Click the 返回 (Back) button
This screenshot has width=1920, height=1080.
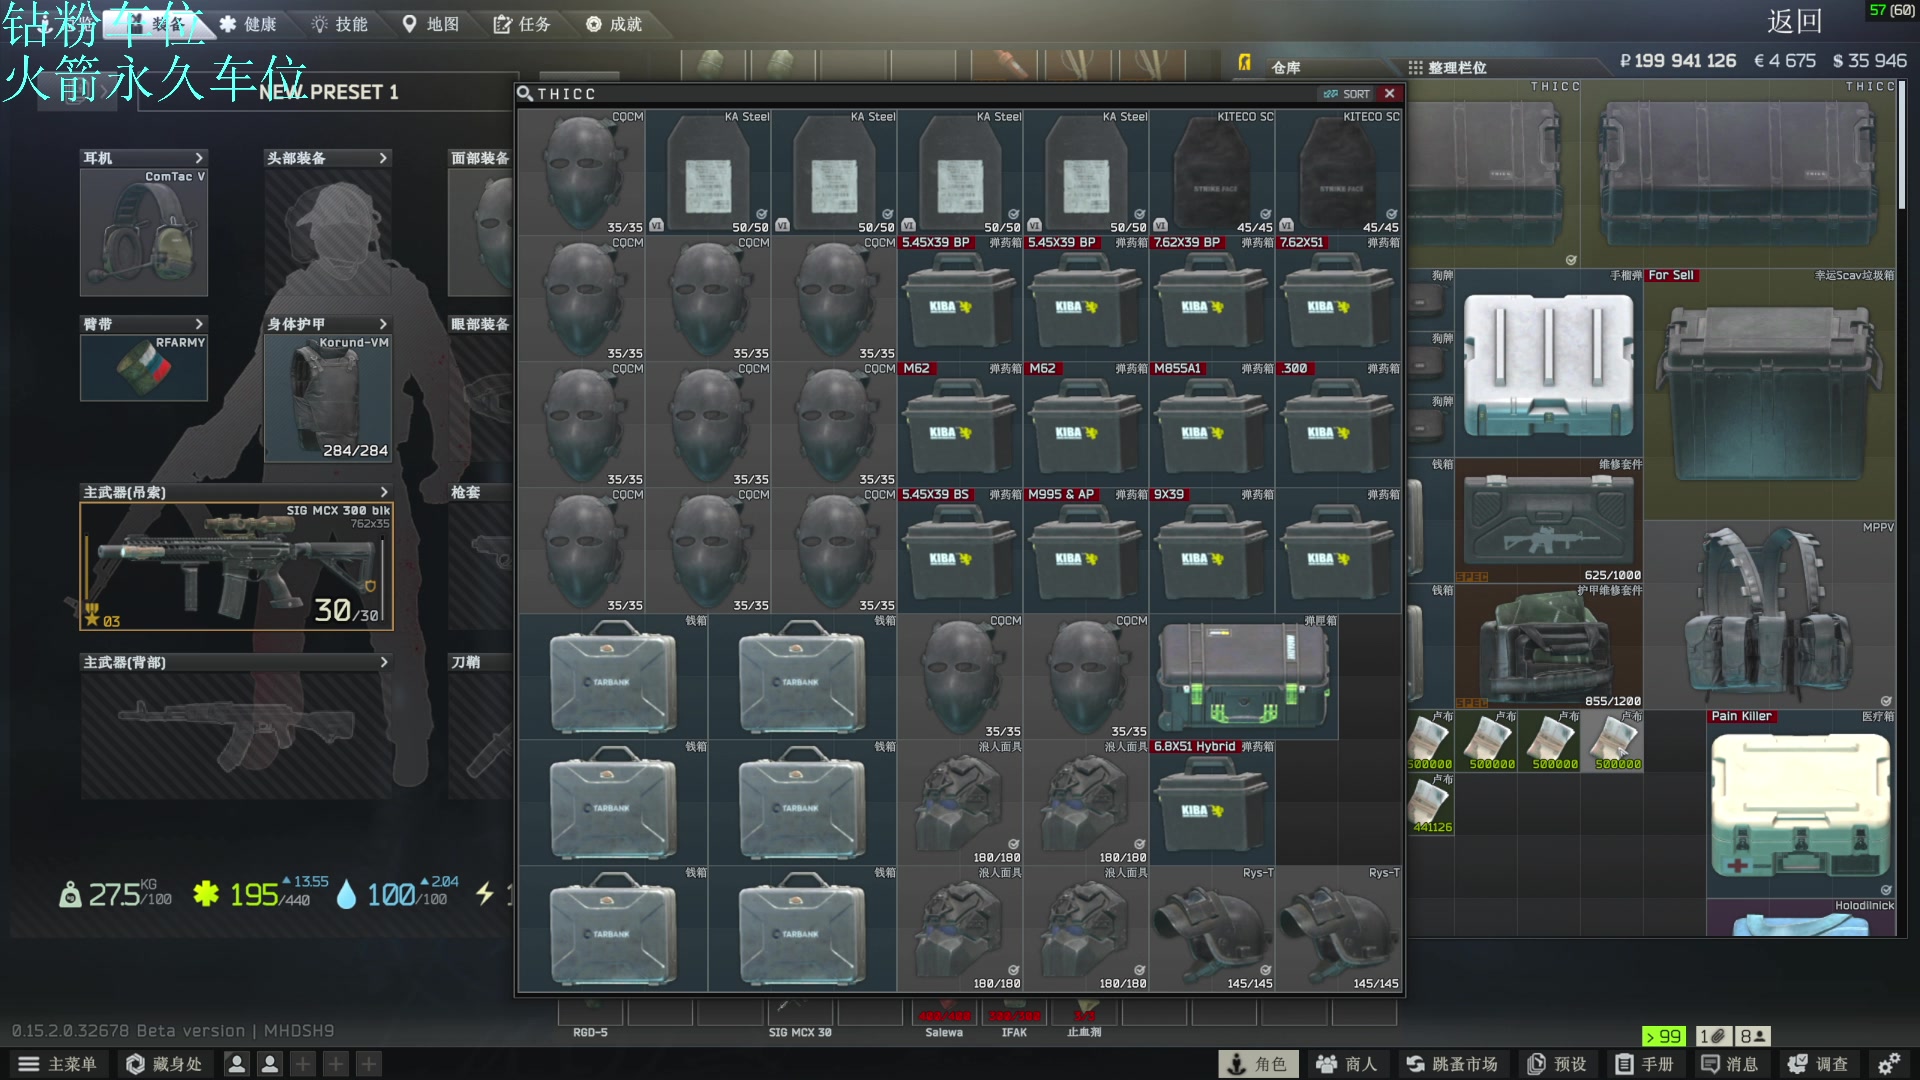(1794, 21)
